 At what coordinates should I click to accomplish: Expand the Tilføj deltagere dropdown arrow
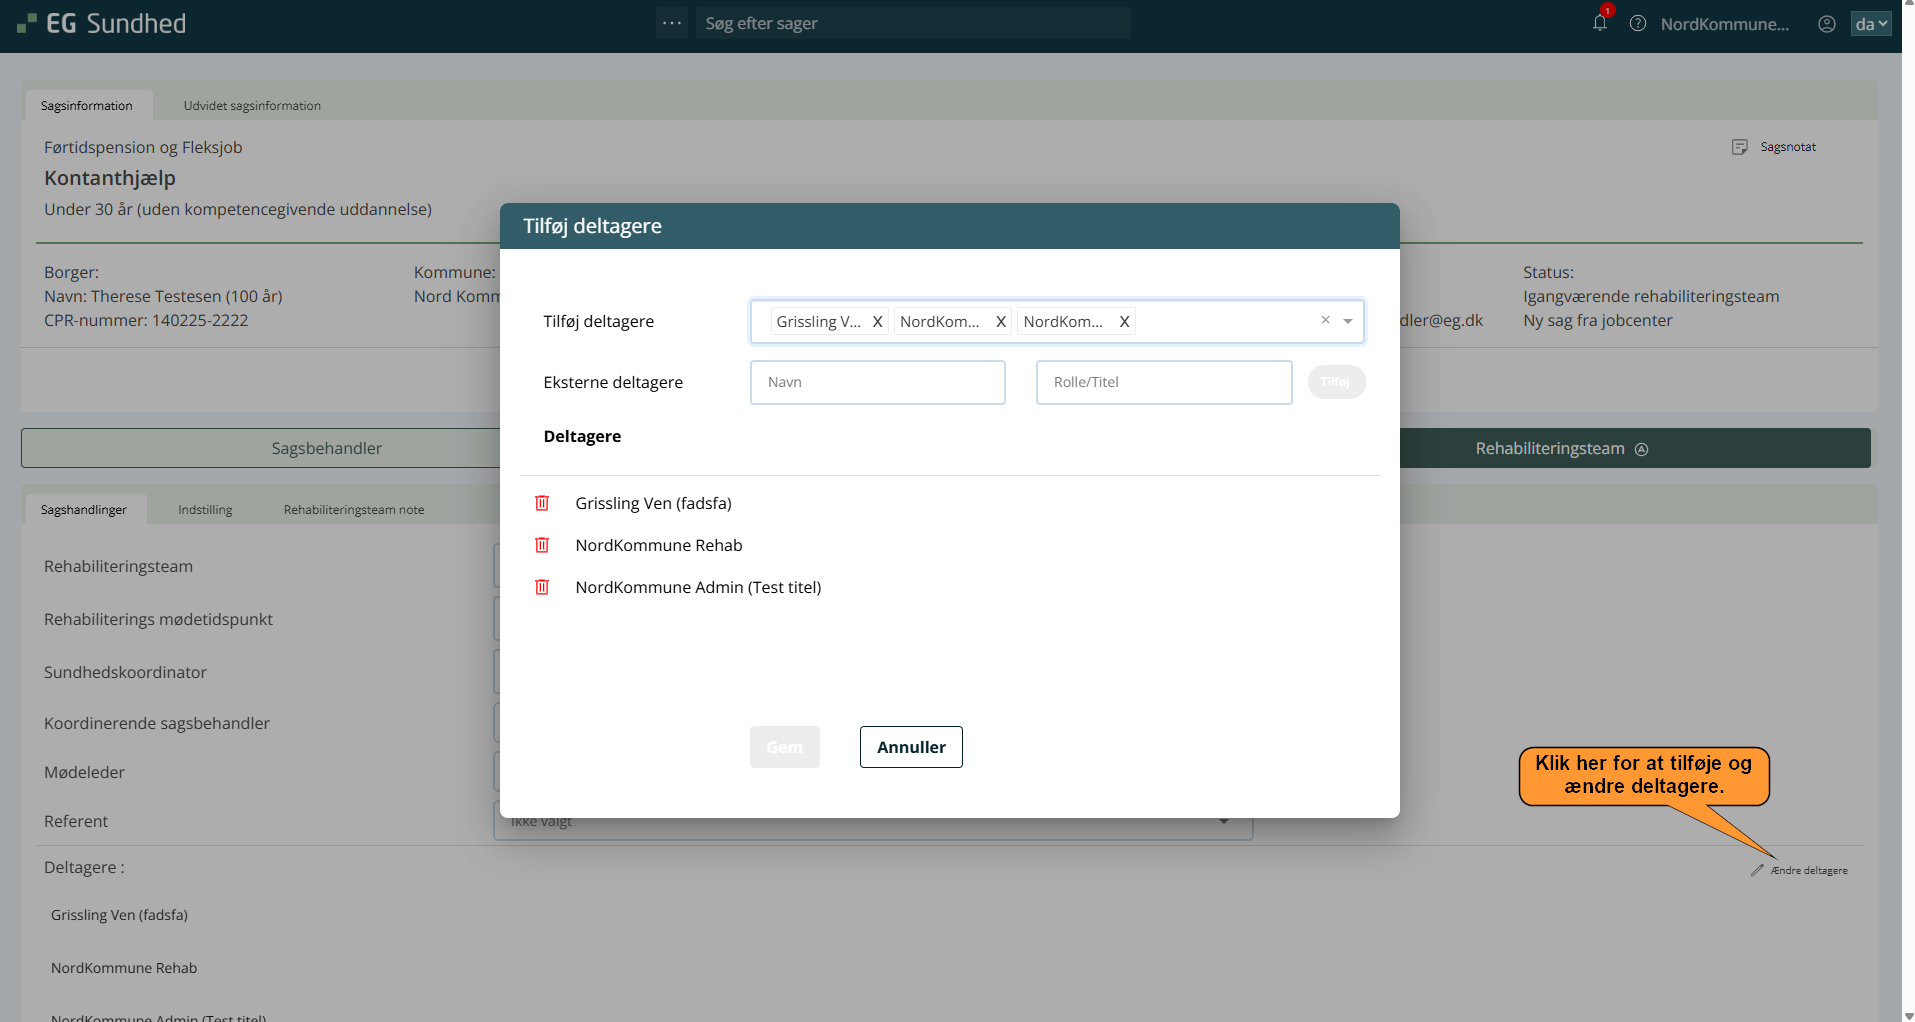(1348, 322)
